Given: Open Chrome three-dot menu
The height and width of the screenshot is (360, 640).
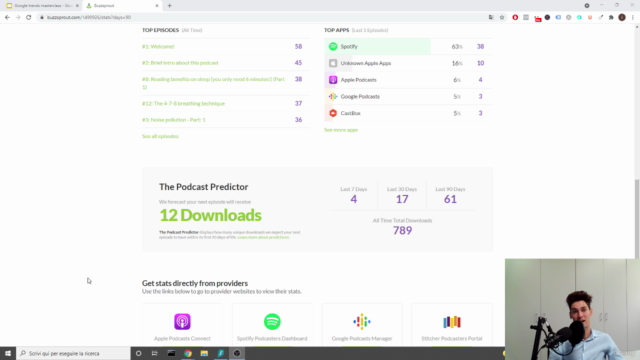Looking at the screenshot, I should [633, 17].
